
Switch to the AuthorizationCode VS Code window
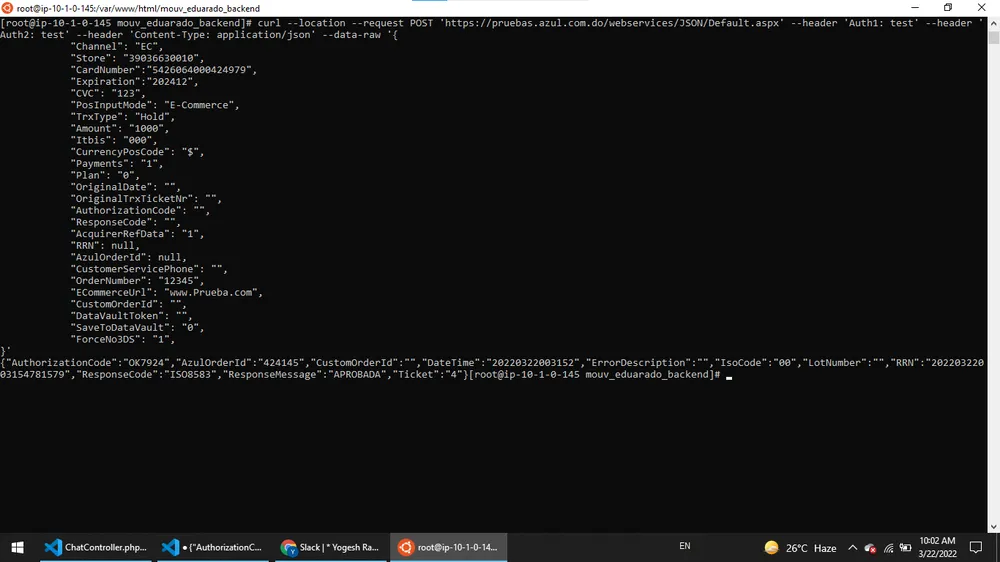(213, 547)
